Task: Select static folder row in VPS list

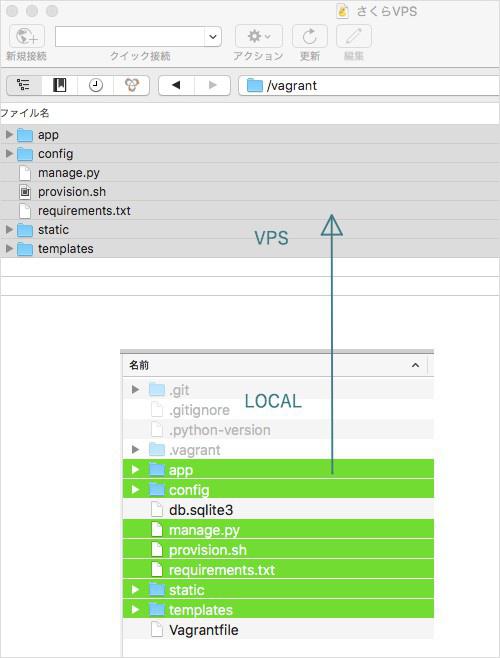Action: point(250,230)
